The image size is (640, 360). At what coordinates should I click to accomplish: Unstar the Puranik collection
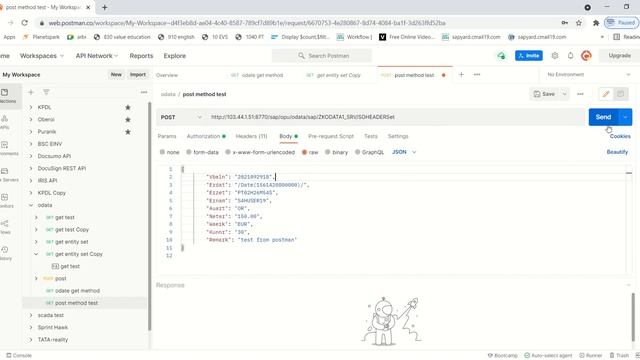(x=128, y=132)
